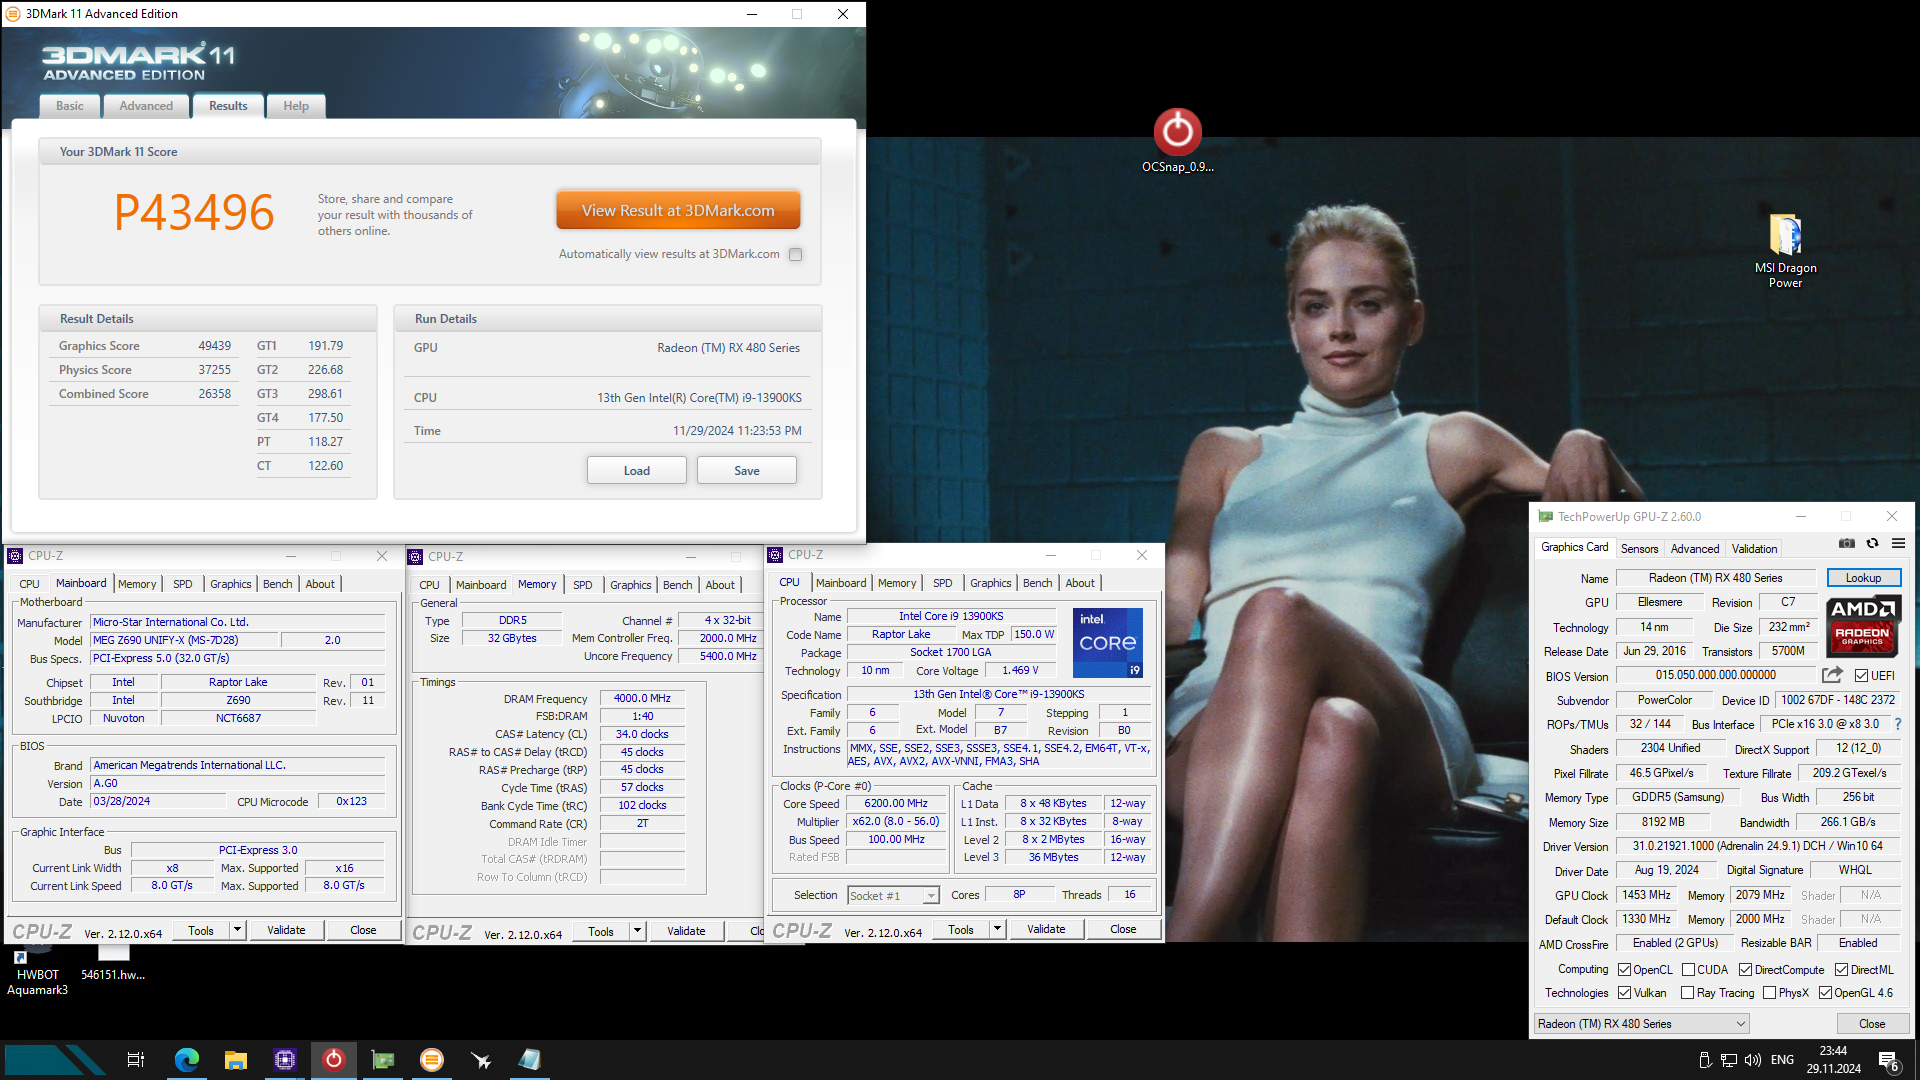Open the Start menu on the taskbar
Image resolution: width=1920 pixels, height=1080 pixels.
click(54, 1060)
